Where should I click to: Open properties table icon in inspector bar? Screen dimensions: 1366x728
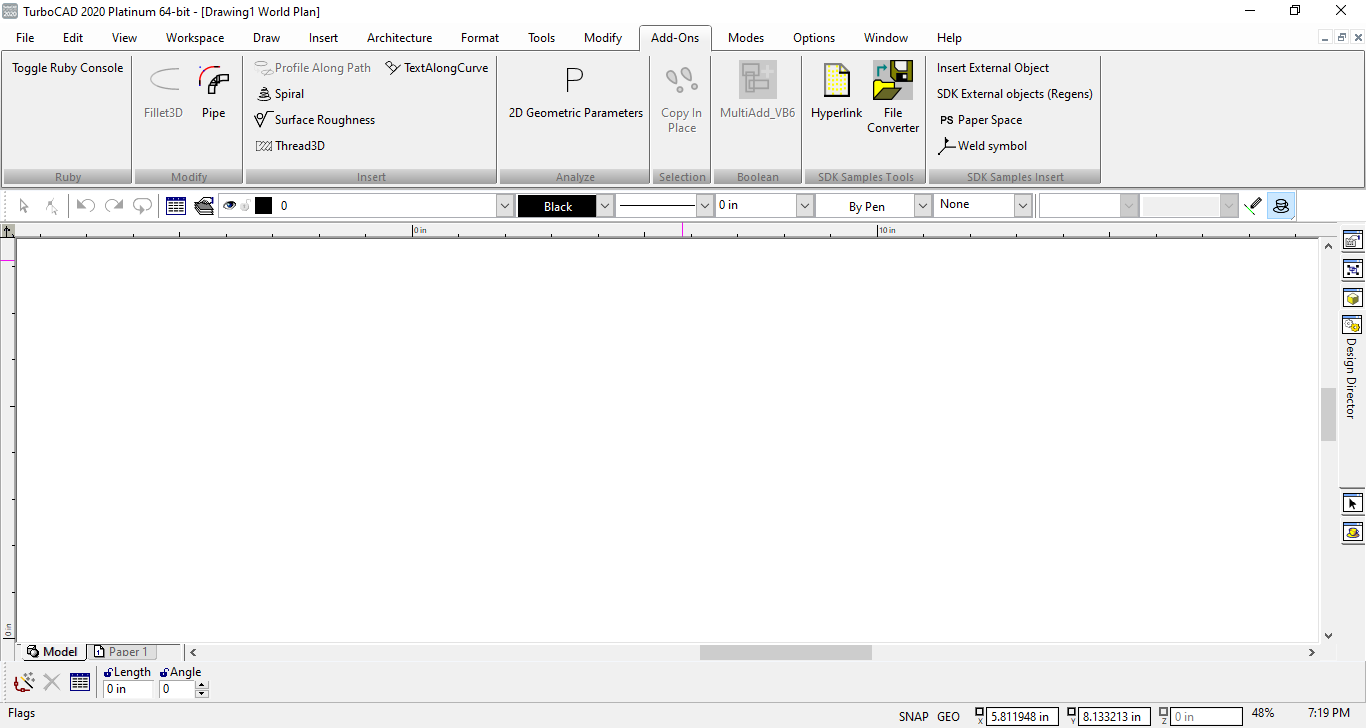coord(80,682)
